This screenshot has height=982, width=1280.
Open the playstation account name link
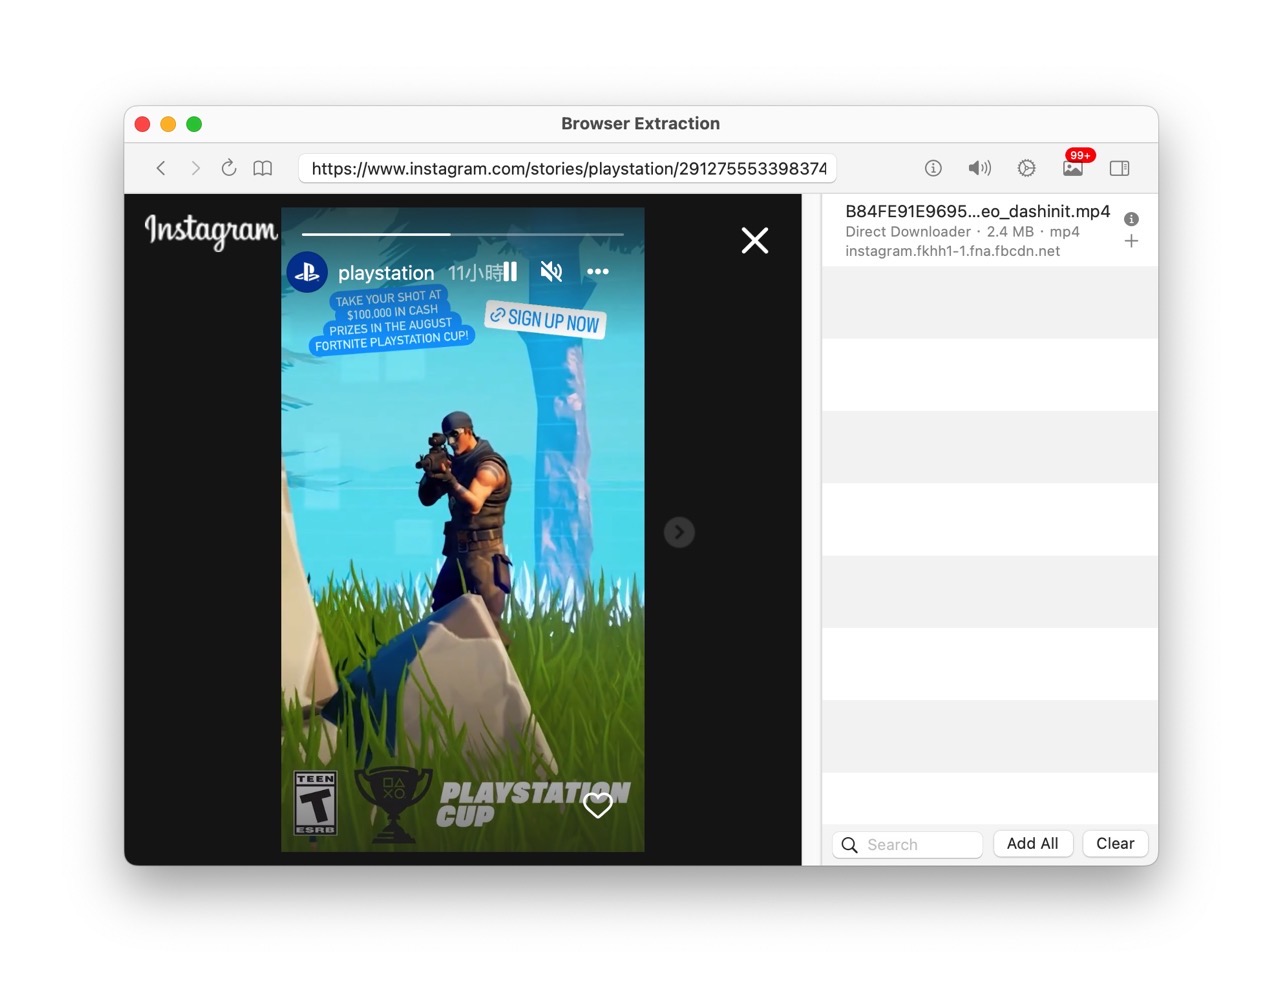pos(386,273)
